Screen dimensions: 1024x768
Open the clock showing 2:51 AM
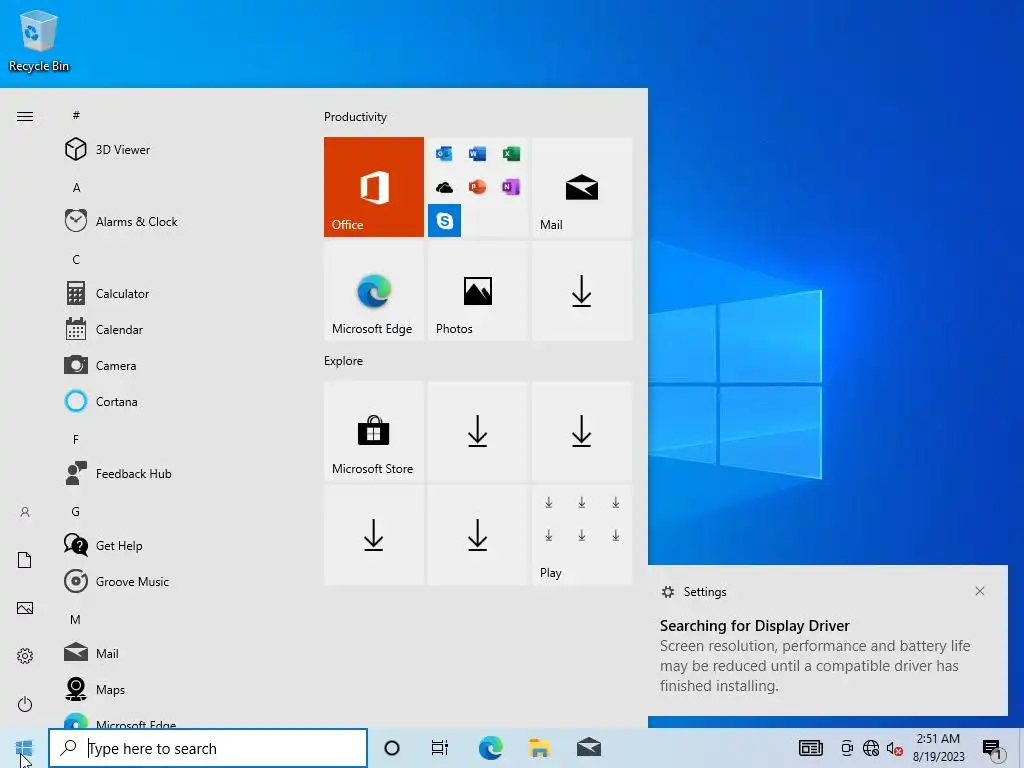click(x=938, y=748)
